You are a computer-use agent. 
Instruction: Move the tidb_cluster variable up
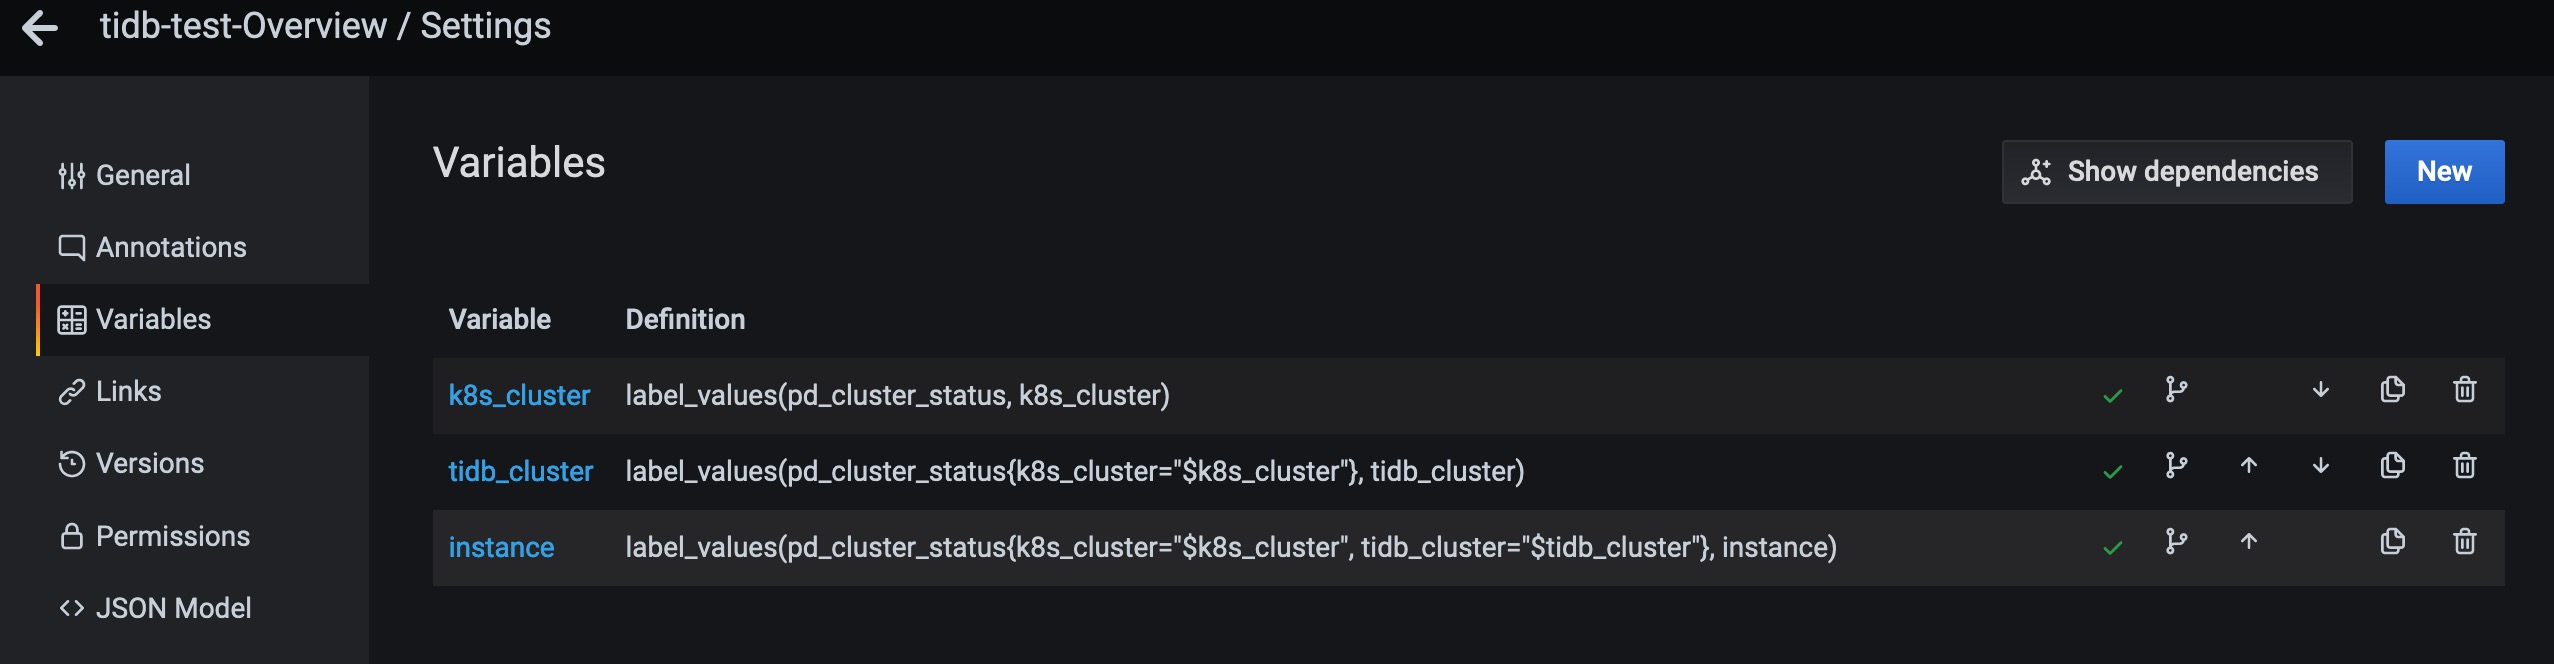2248,466
